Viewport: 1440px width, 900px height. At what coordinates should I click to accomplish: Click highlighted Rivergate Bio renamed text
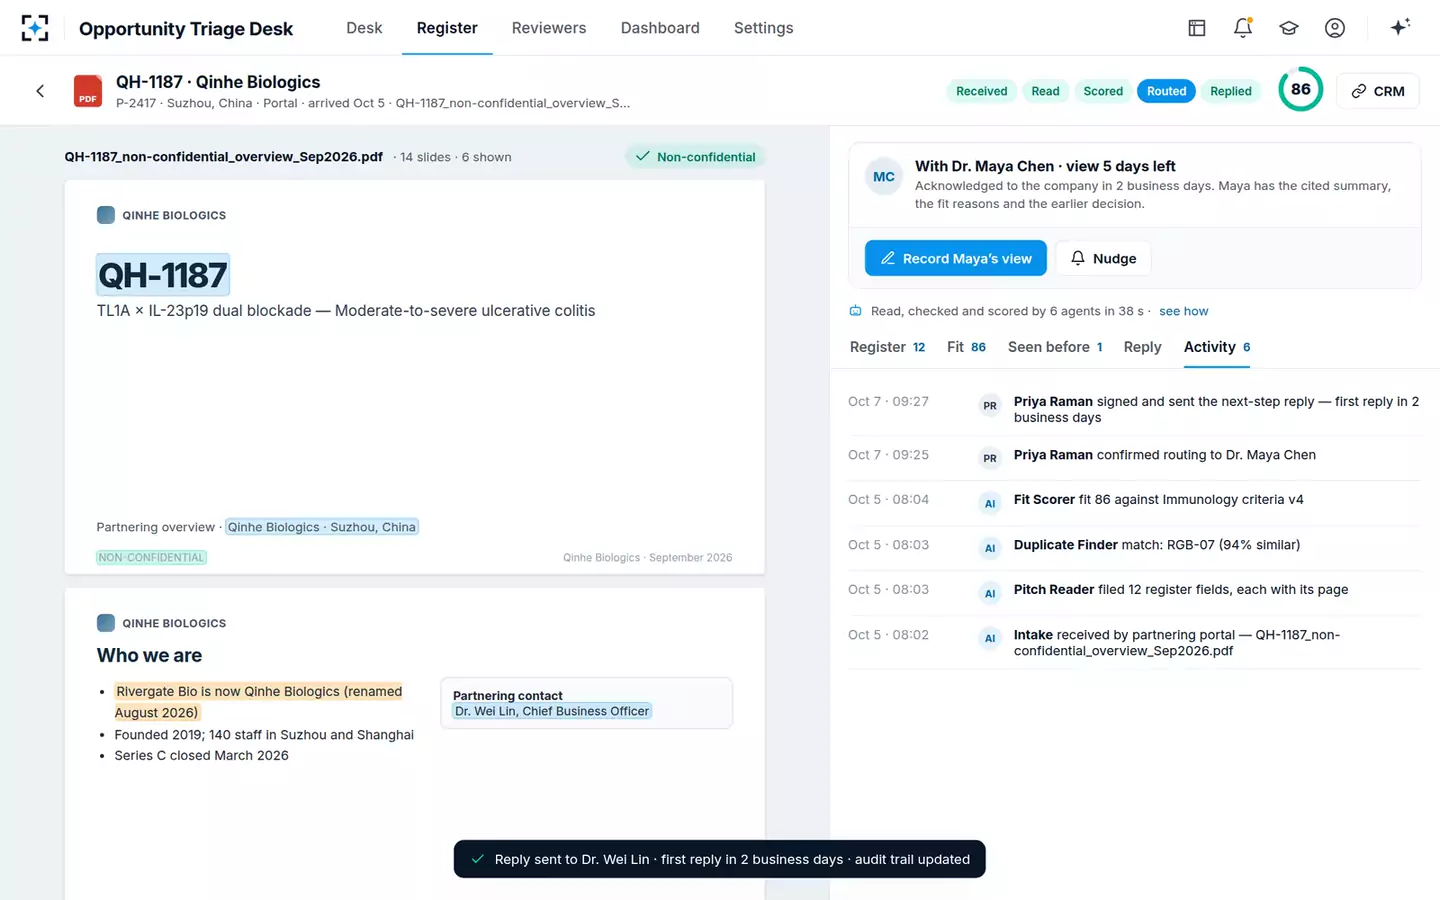pyautogui.click(x=258, y=702)
